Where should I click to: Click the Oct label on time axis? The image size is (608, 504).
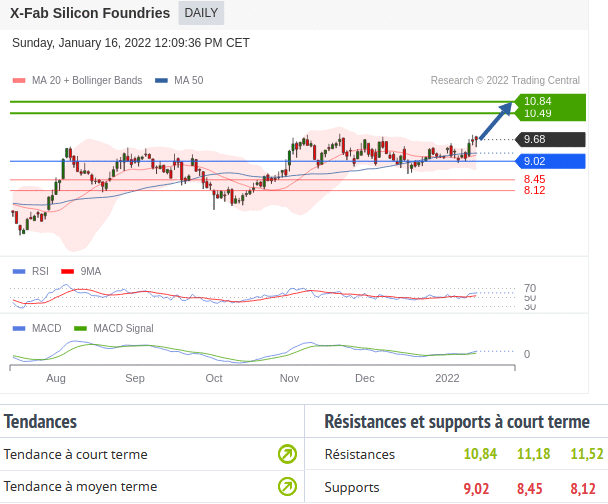(x=214, y=378)
